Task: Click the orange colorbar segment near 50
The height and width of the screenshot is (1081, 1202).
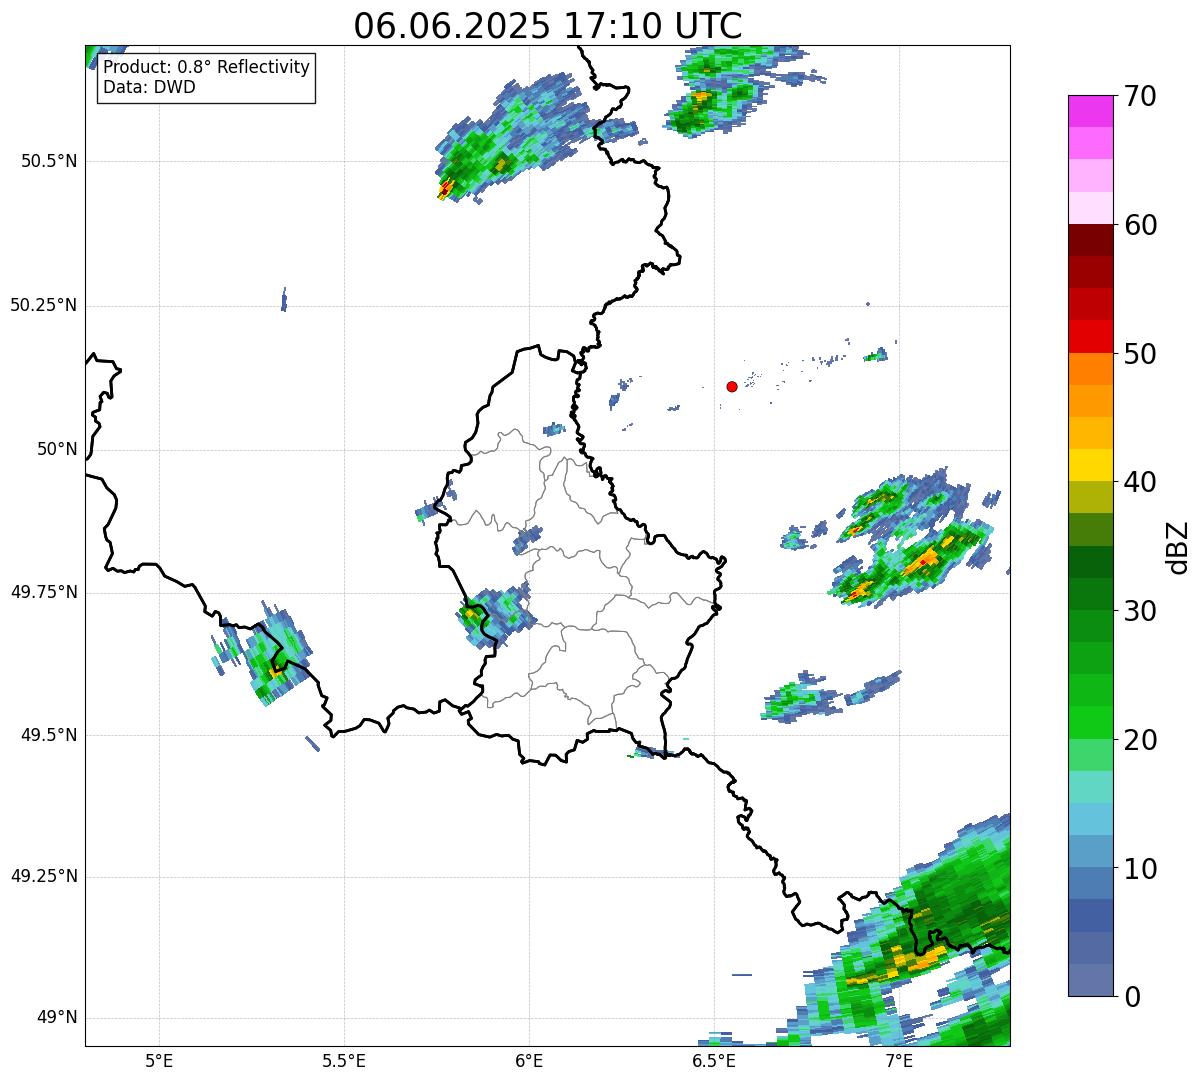Action: pos(1091,369)
